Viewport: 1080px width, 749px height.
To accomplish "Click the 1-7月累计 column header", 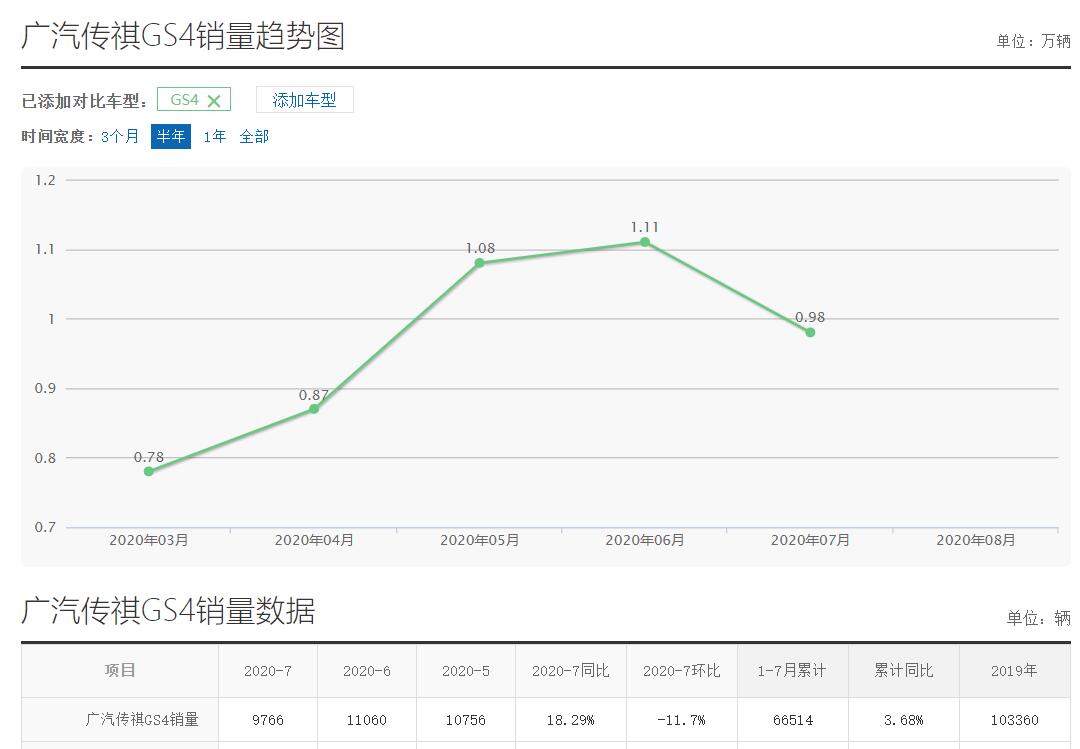I will click(x=792, y=670).
